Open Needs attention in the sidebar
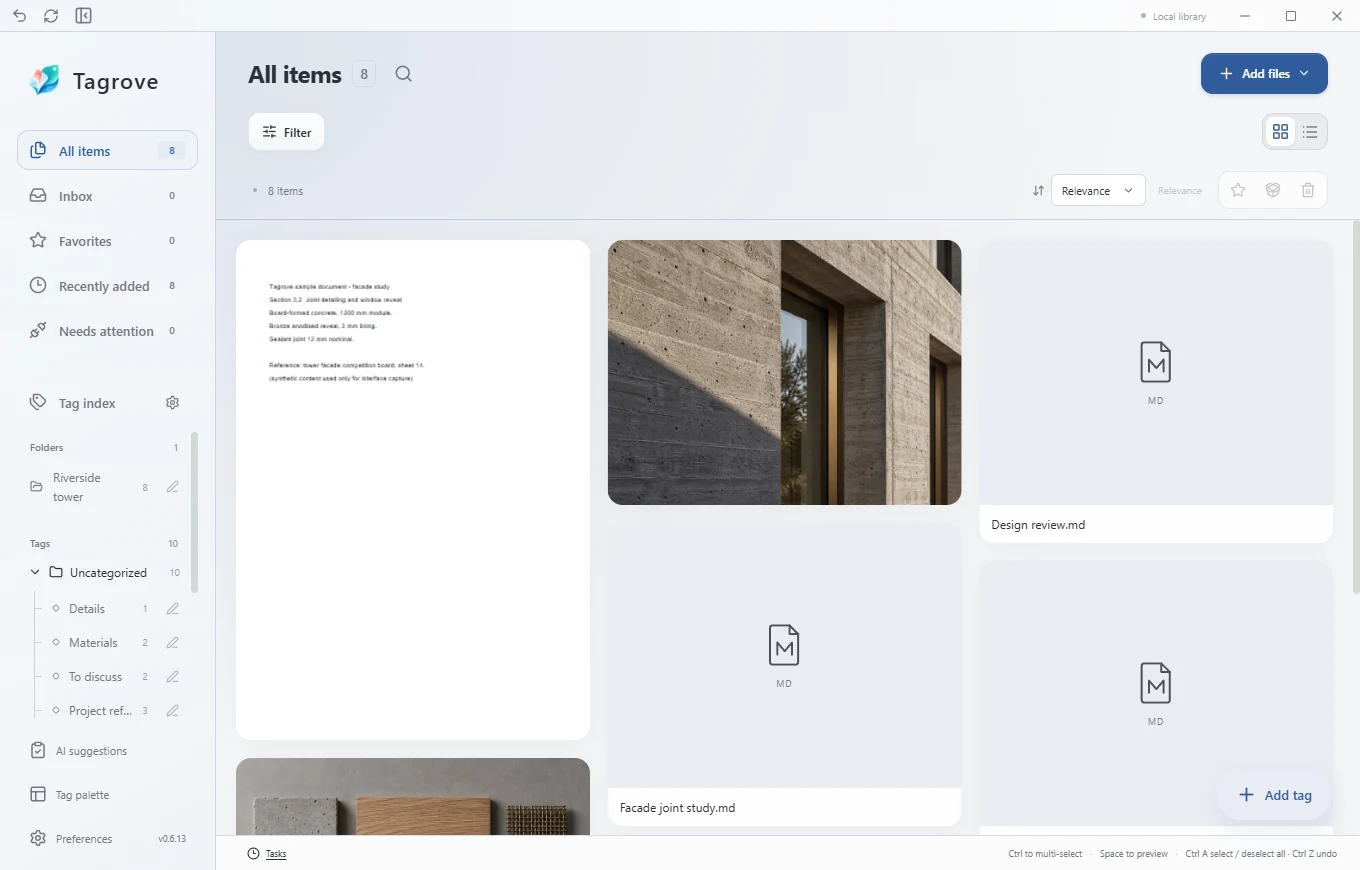Viewport: 1360px width, 870px height. point(107,331)
